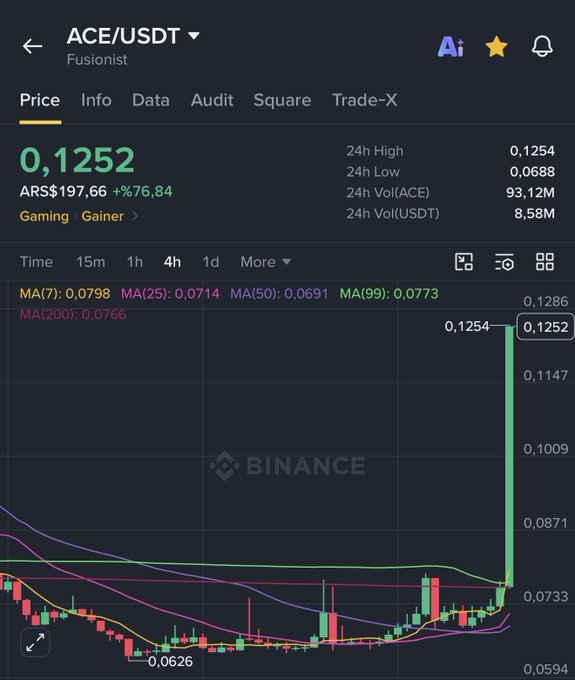
Task: Click the 0,0871 price axis label
Action: [x=546, y=523]
